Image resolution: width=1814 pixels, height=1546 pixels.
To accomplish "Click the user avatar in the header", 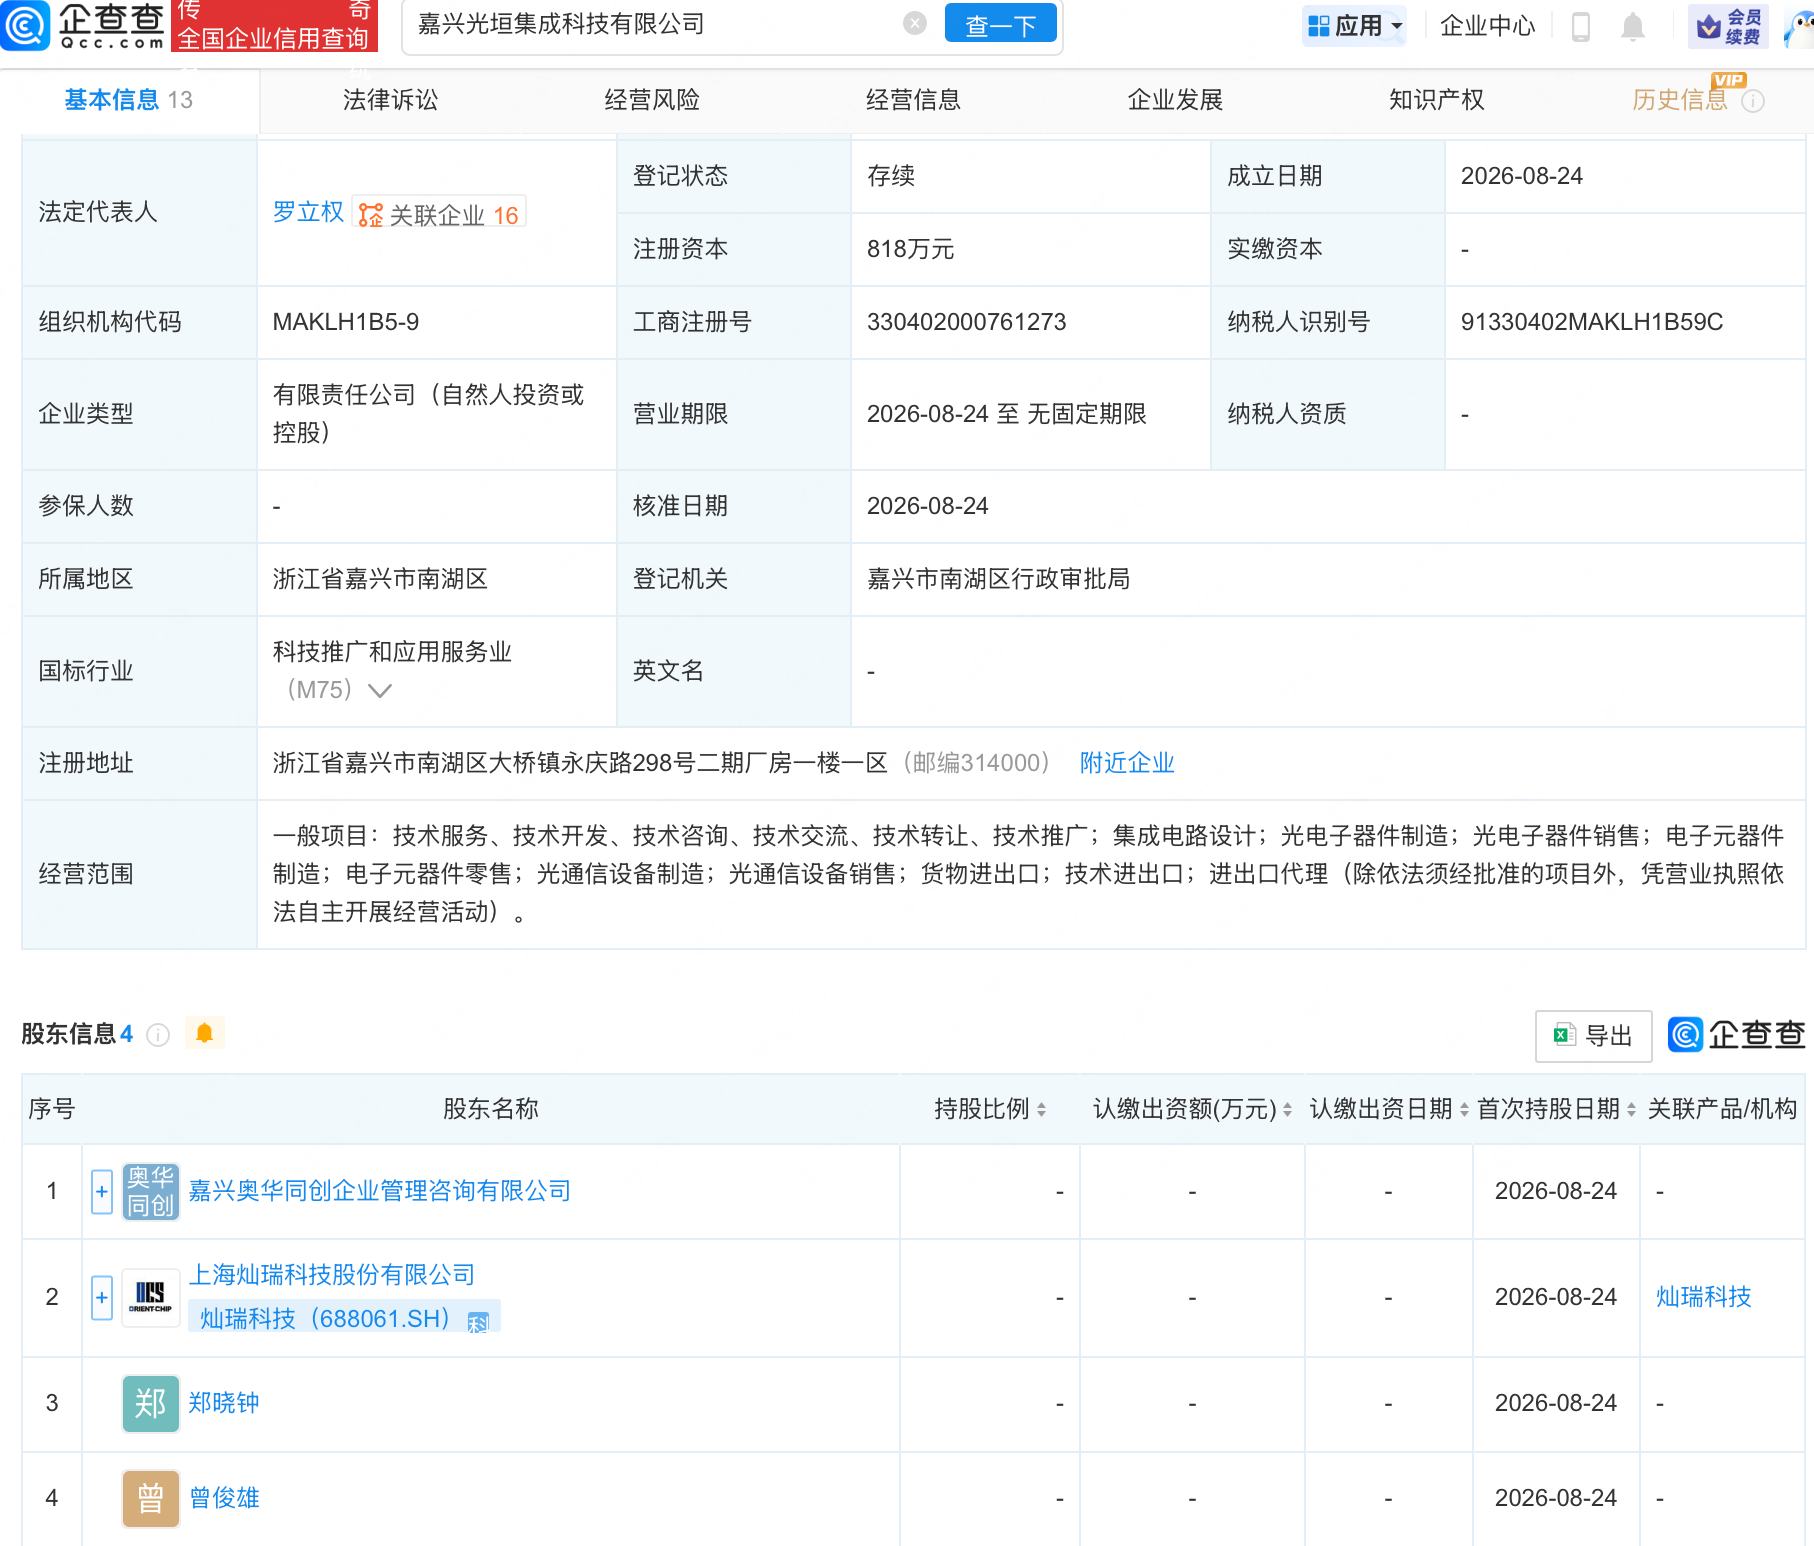I will [x=1800, y=26].
